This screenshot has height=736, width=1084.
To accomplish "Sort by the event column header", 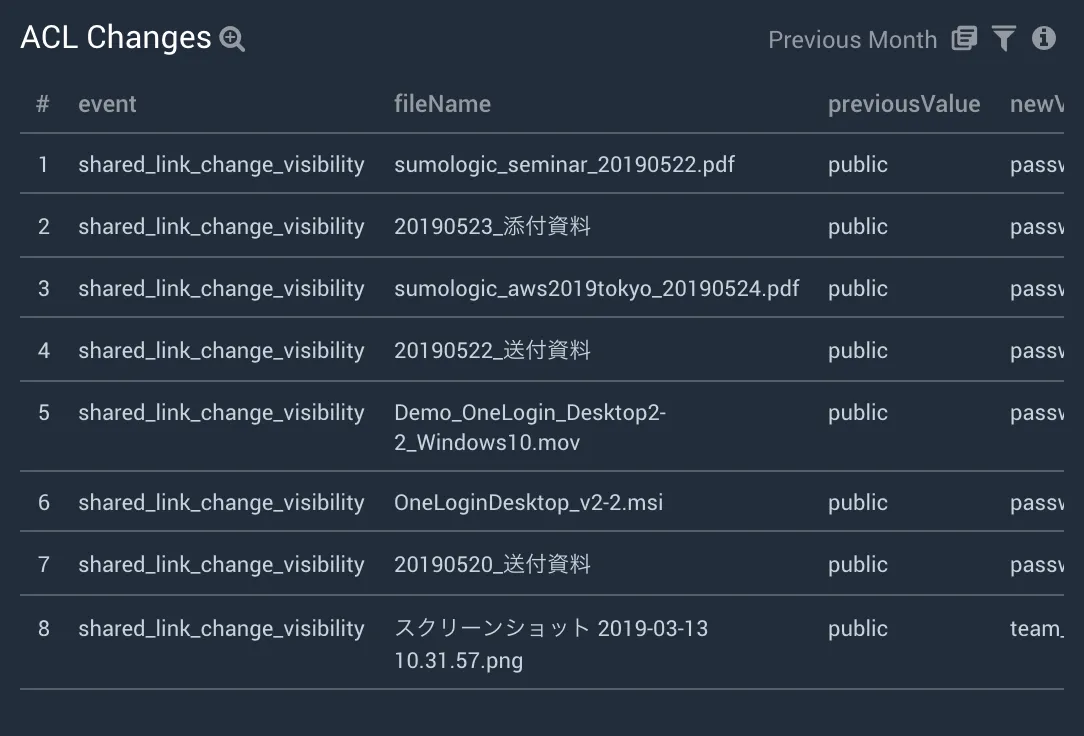I will tap(107, 104).
